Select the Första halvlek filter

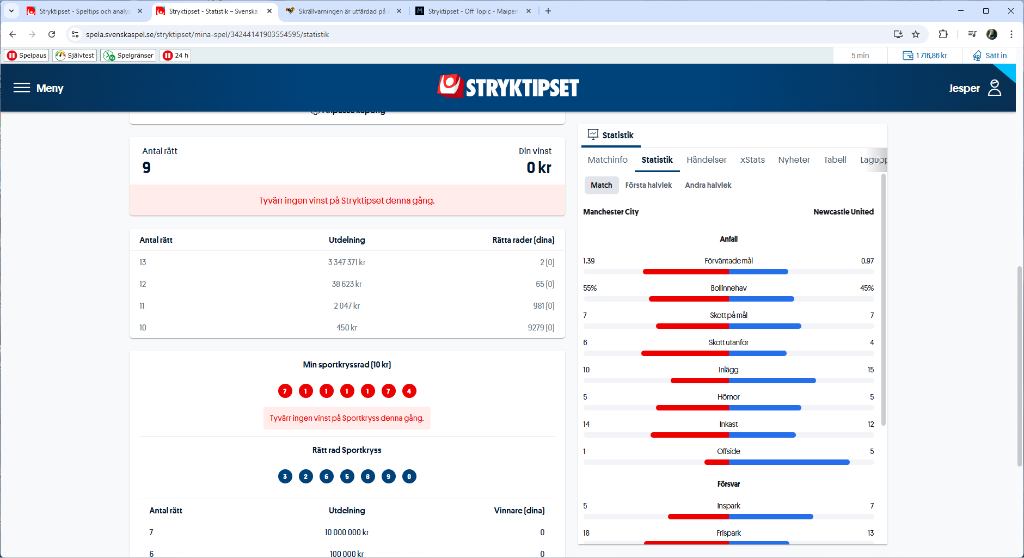[x=650, y=185]
